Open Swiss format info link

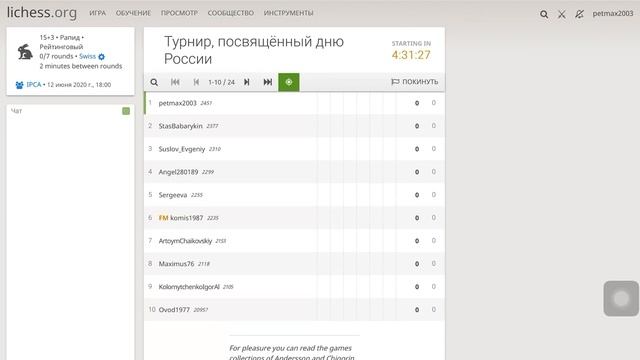[87, 56]
